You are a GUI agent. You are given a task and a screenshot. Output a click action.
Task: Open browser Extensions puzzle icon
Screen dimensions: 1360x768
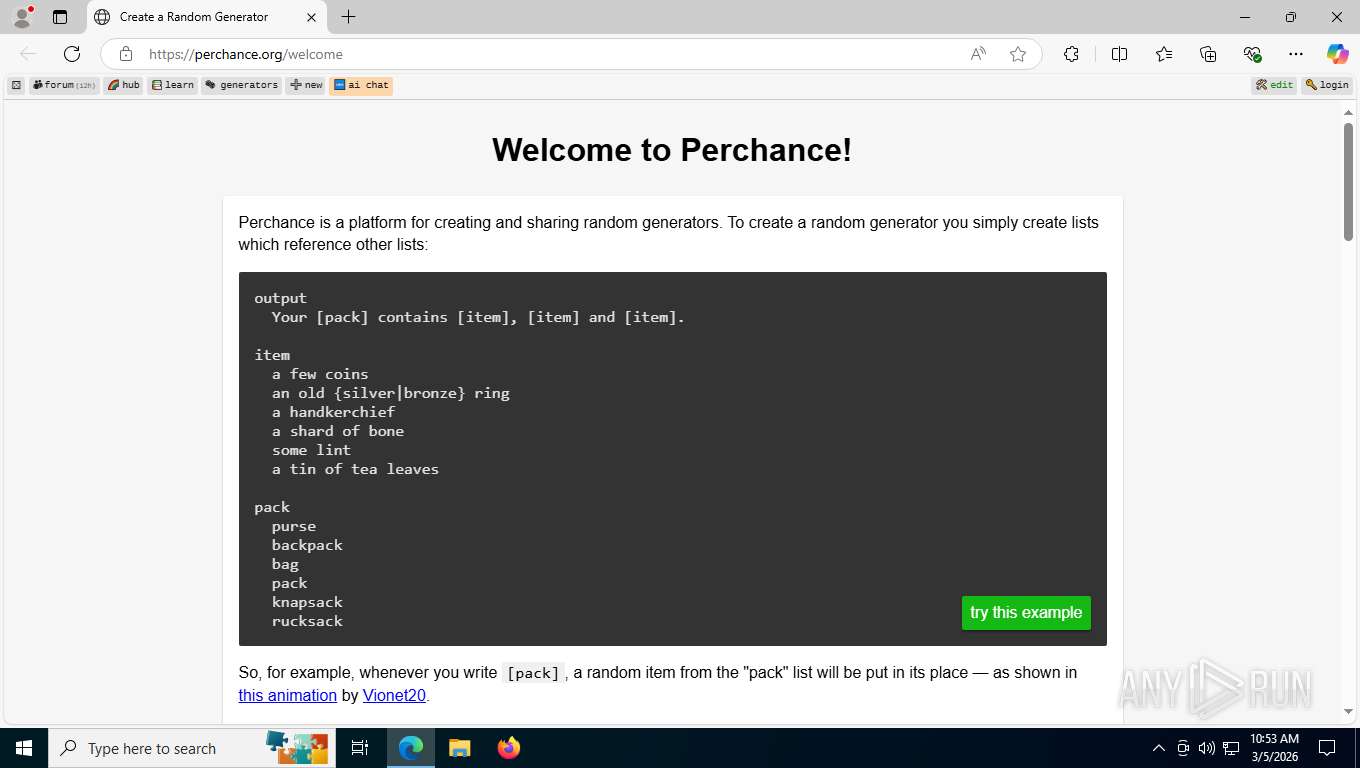pyautogui.click(x=1071, y=54)
